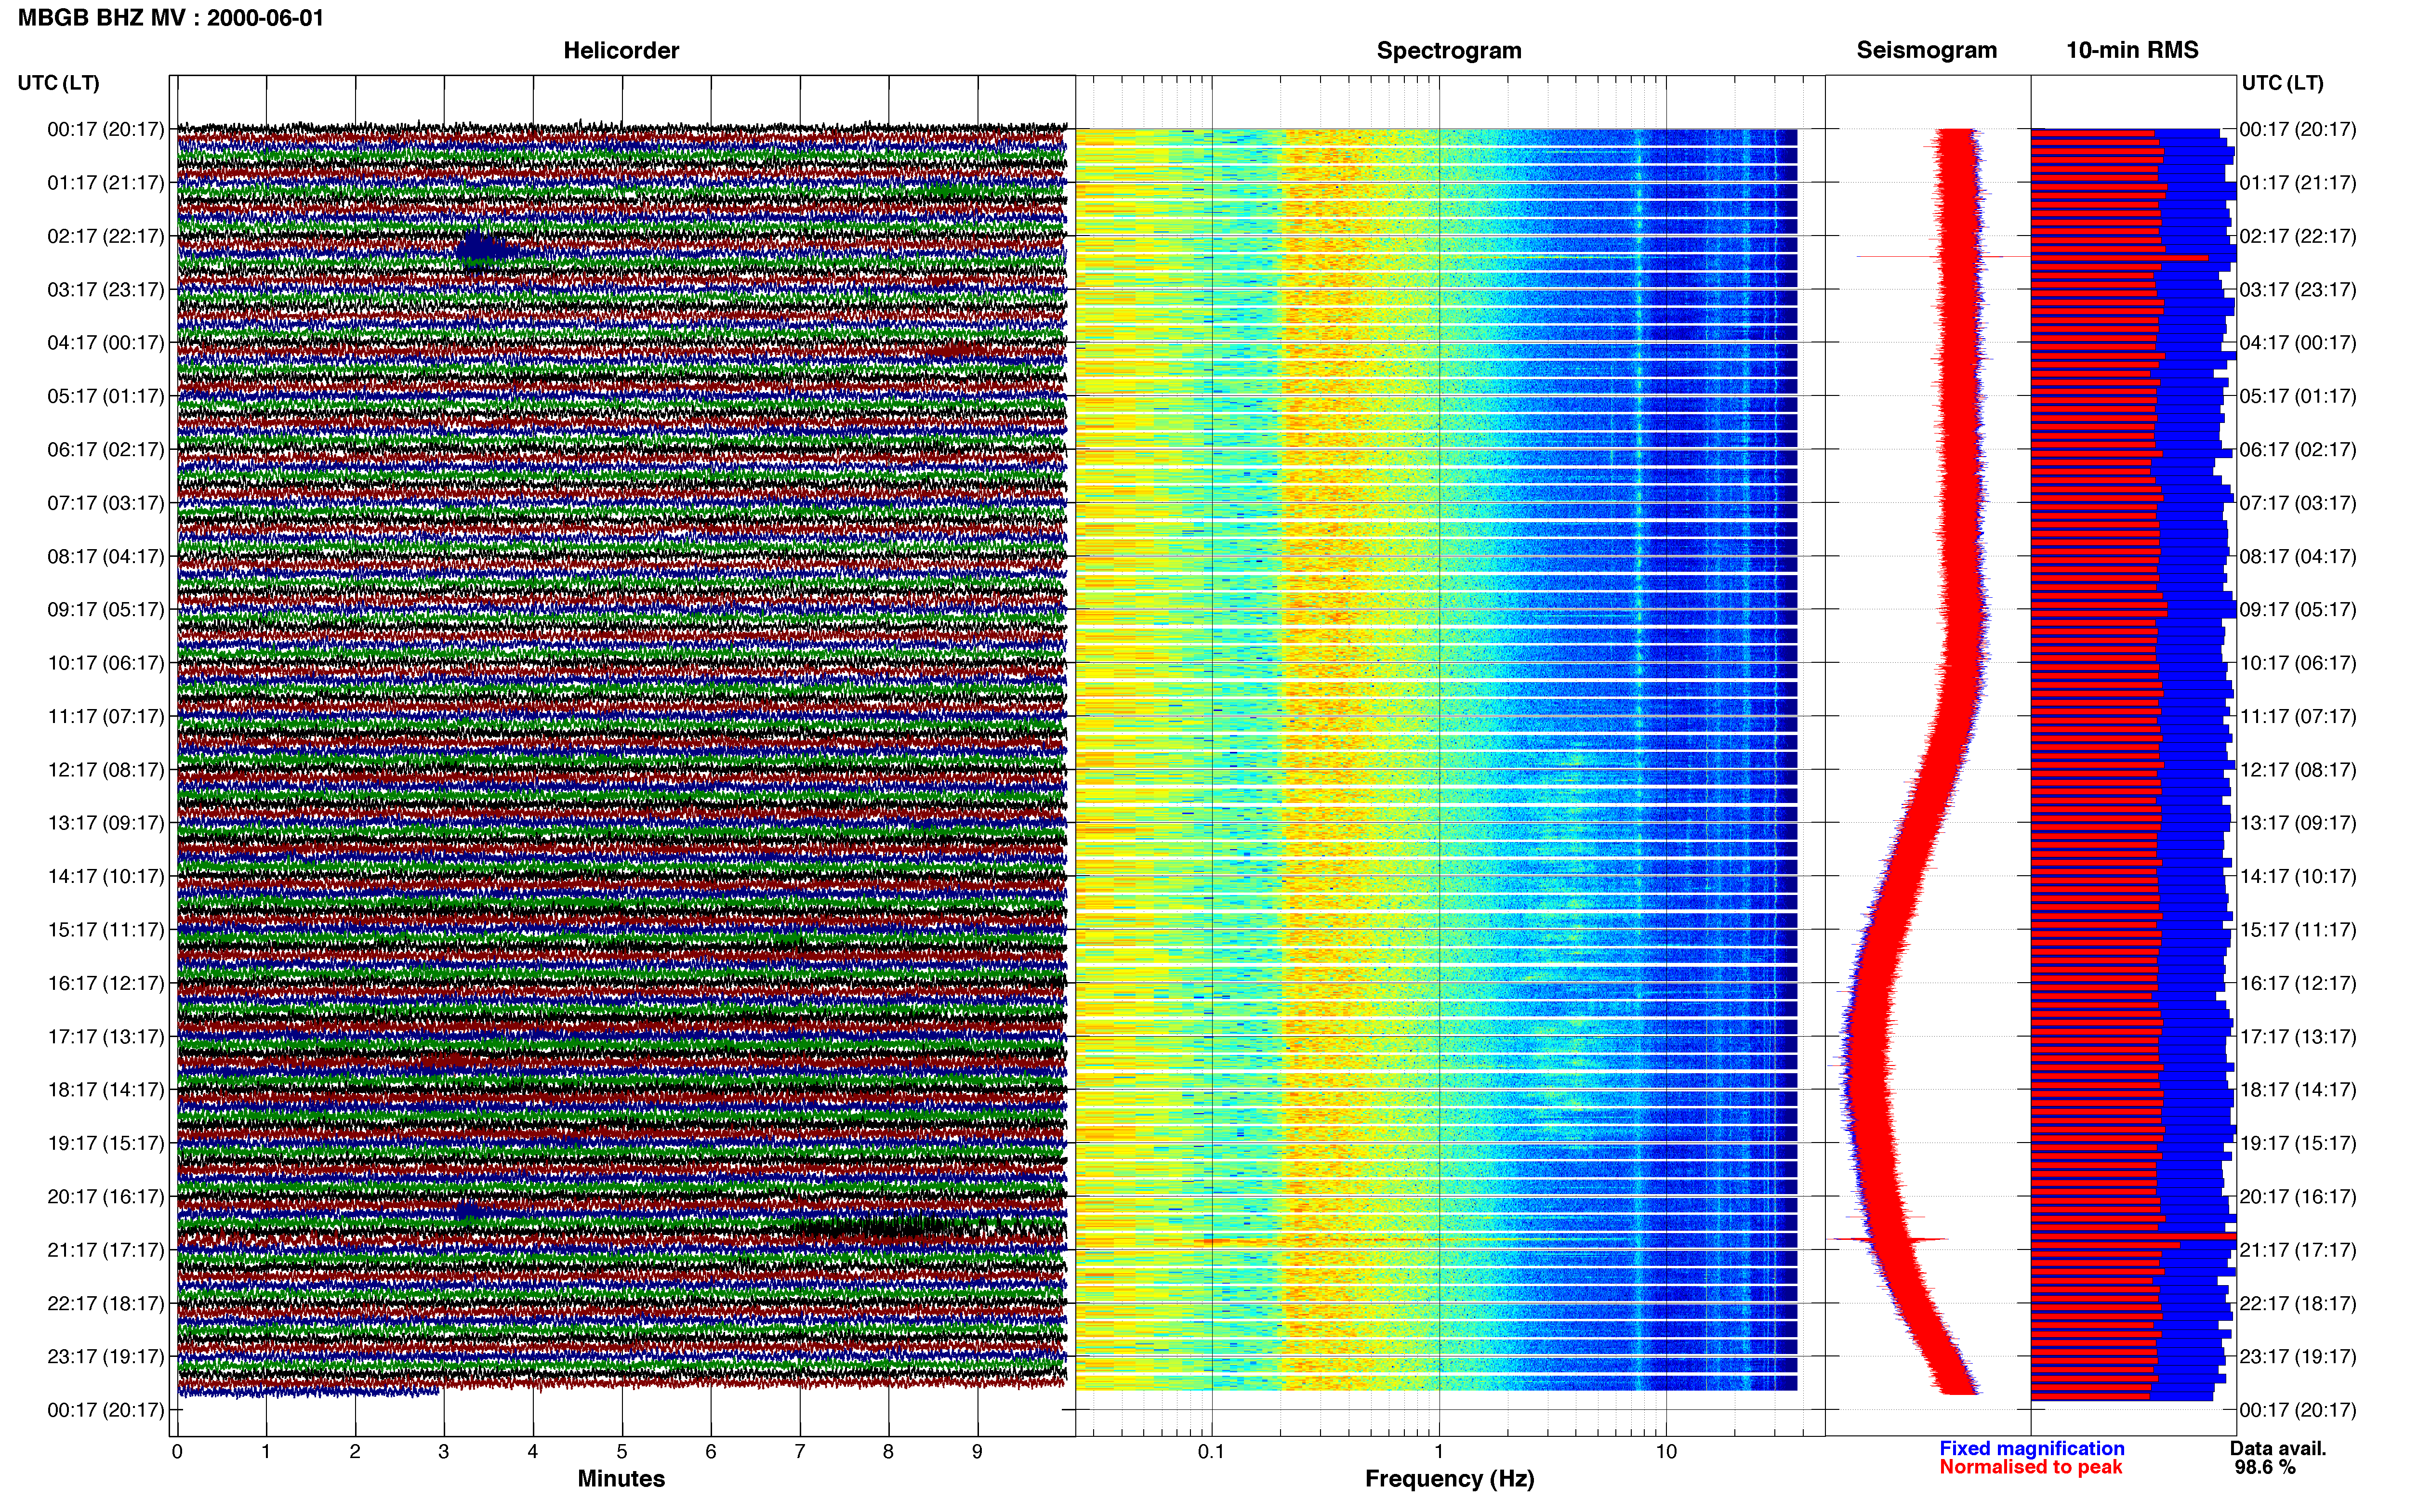The height and width of the screenshot is (1512, 2418).
Task: Click right time label '14:17 (10:17)'
Action: point(2298,876)
